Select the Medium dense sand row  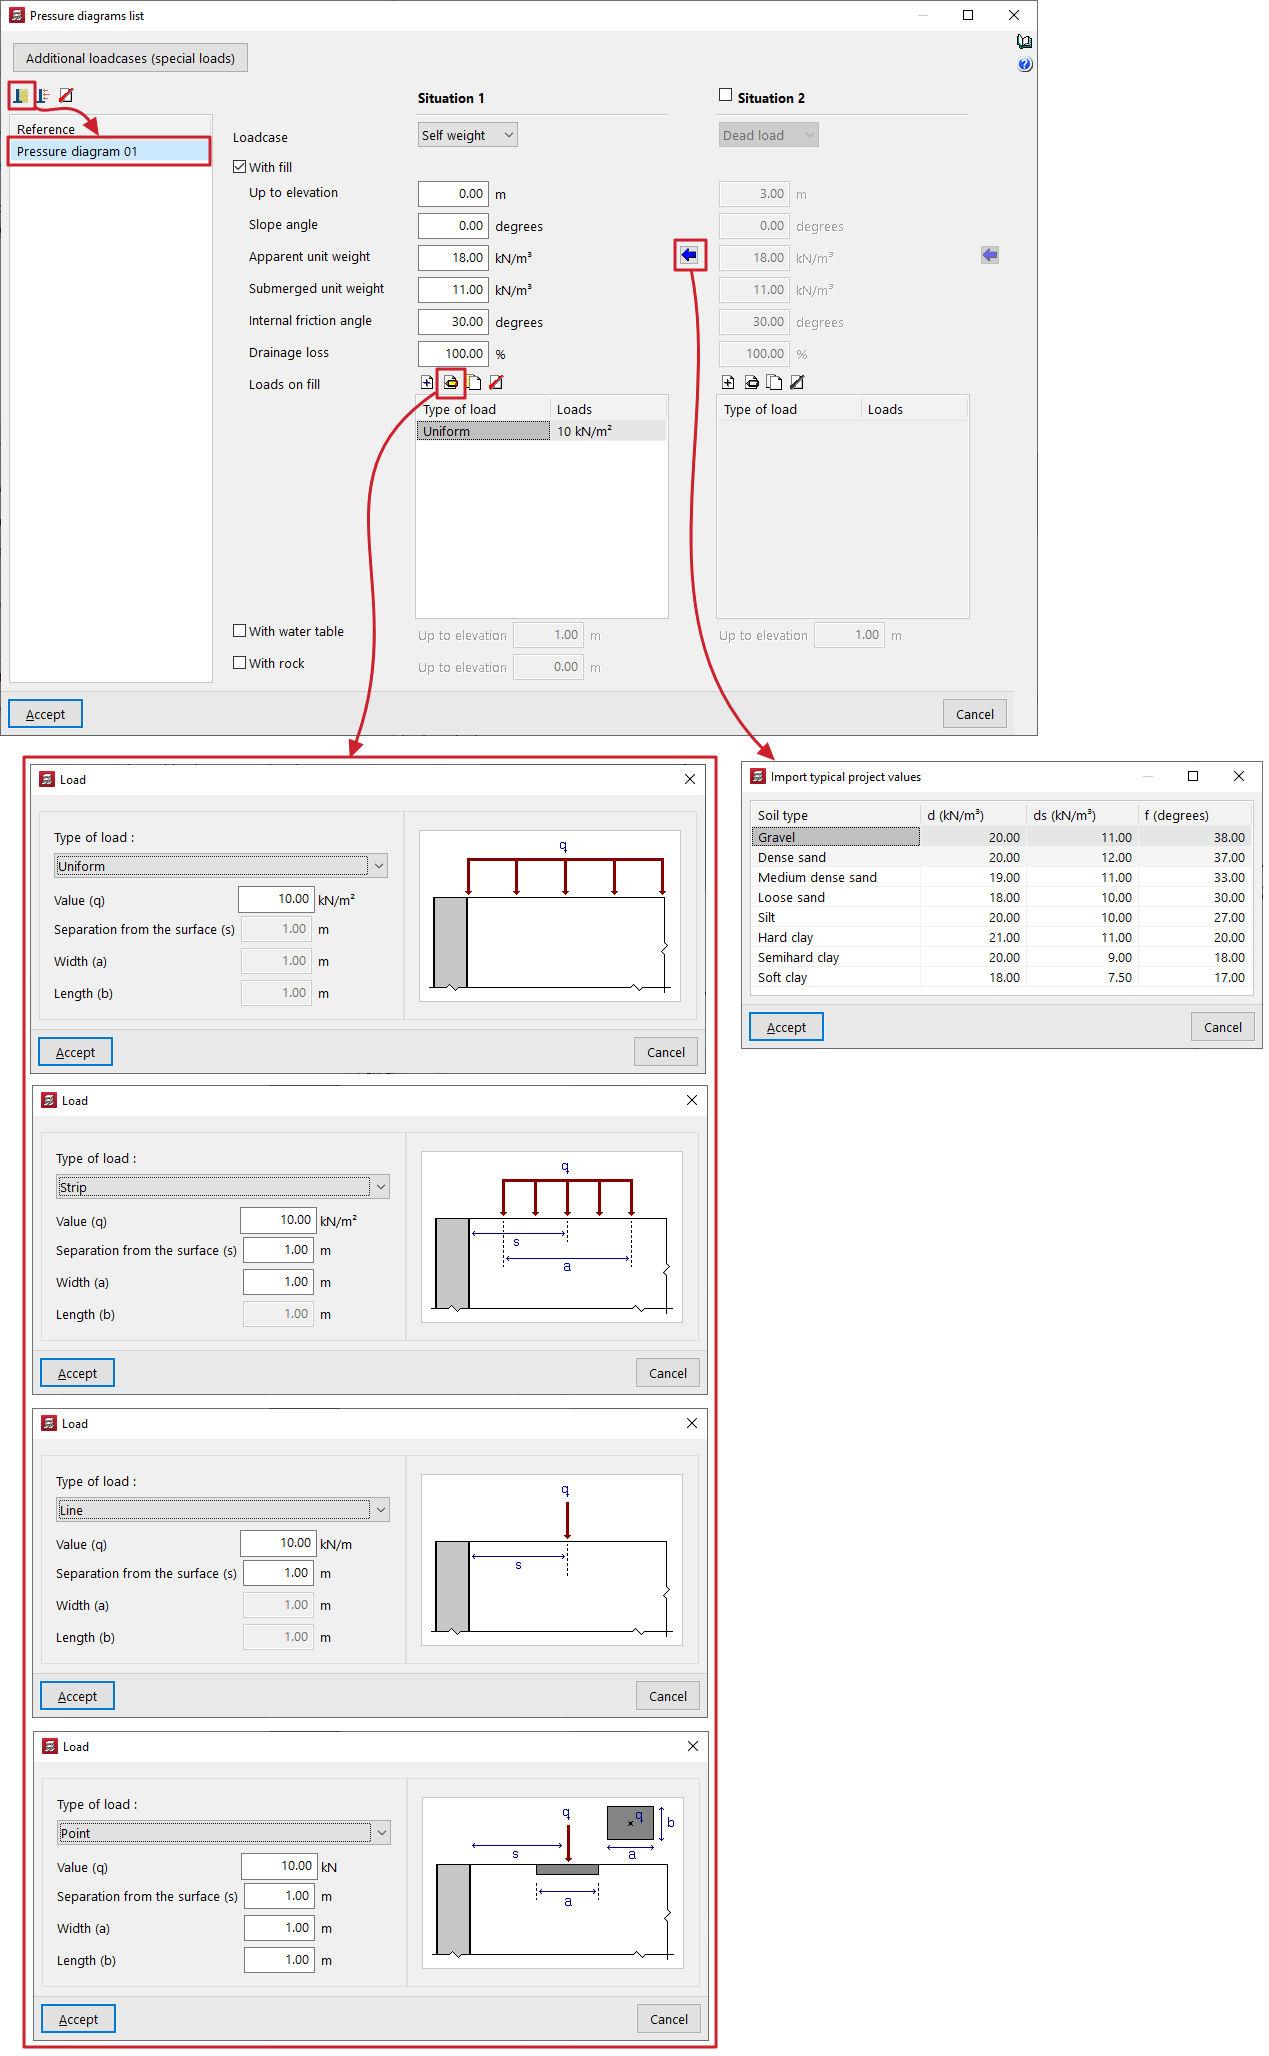point(1001,877)
